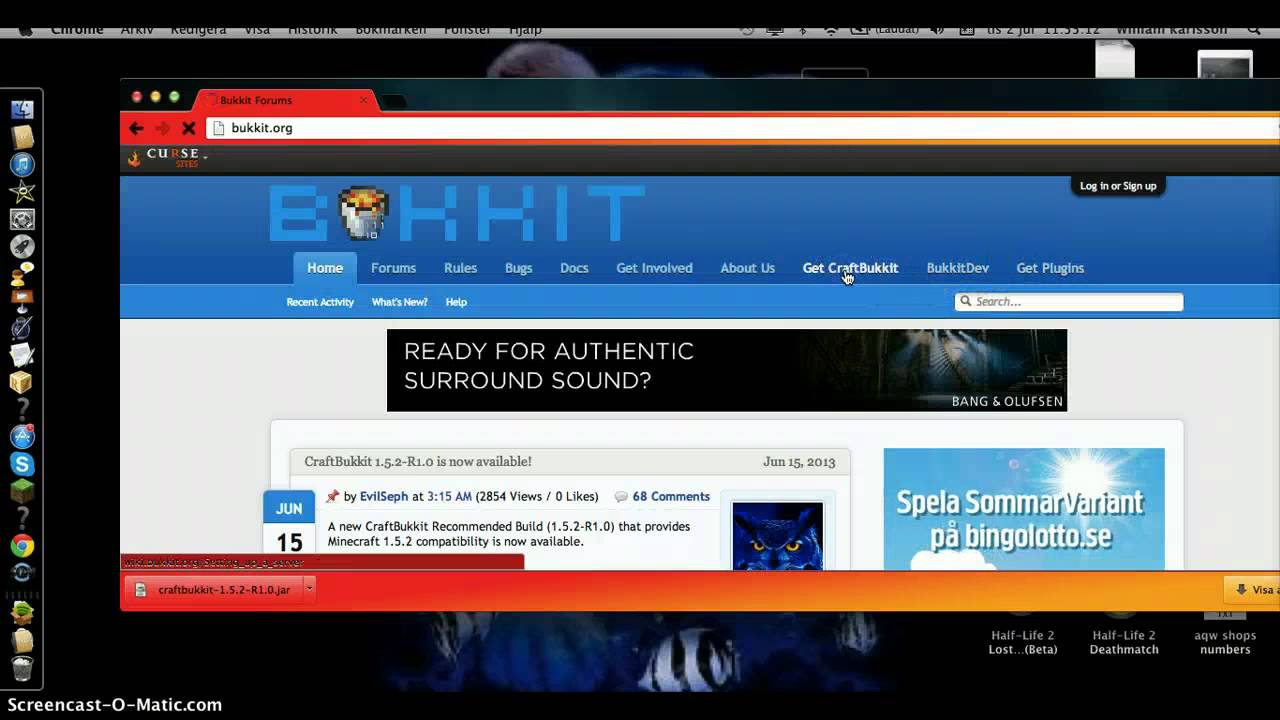Click the Bang & Olufsen banner ad
Screen dimensions: 1280x720
coord(727,370)
